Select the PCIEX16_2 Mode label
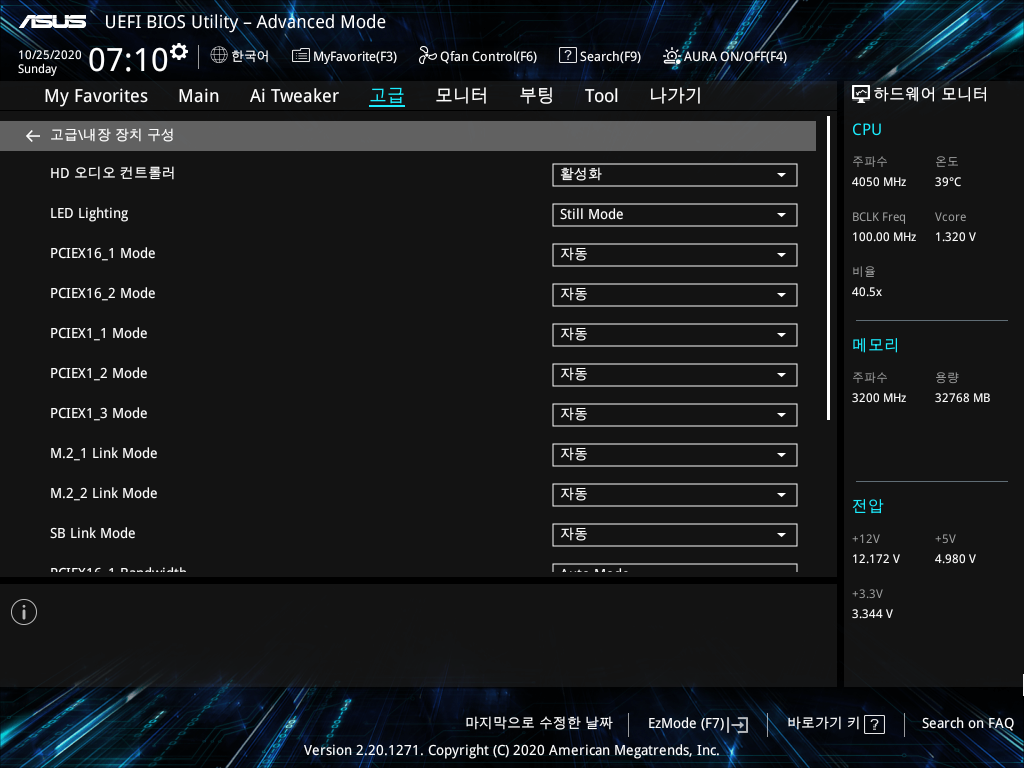The width and height of the screenshot is (1024, 768). [x=103, y=293]
